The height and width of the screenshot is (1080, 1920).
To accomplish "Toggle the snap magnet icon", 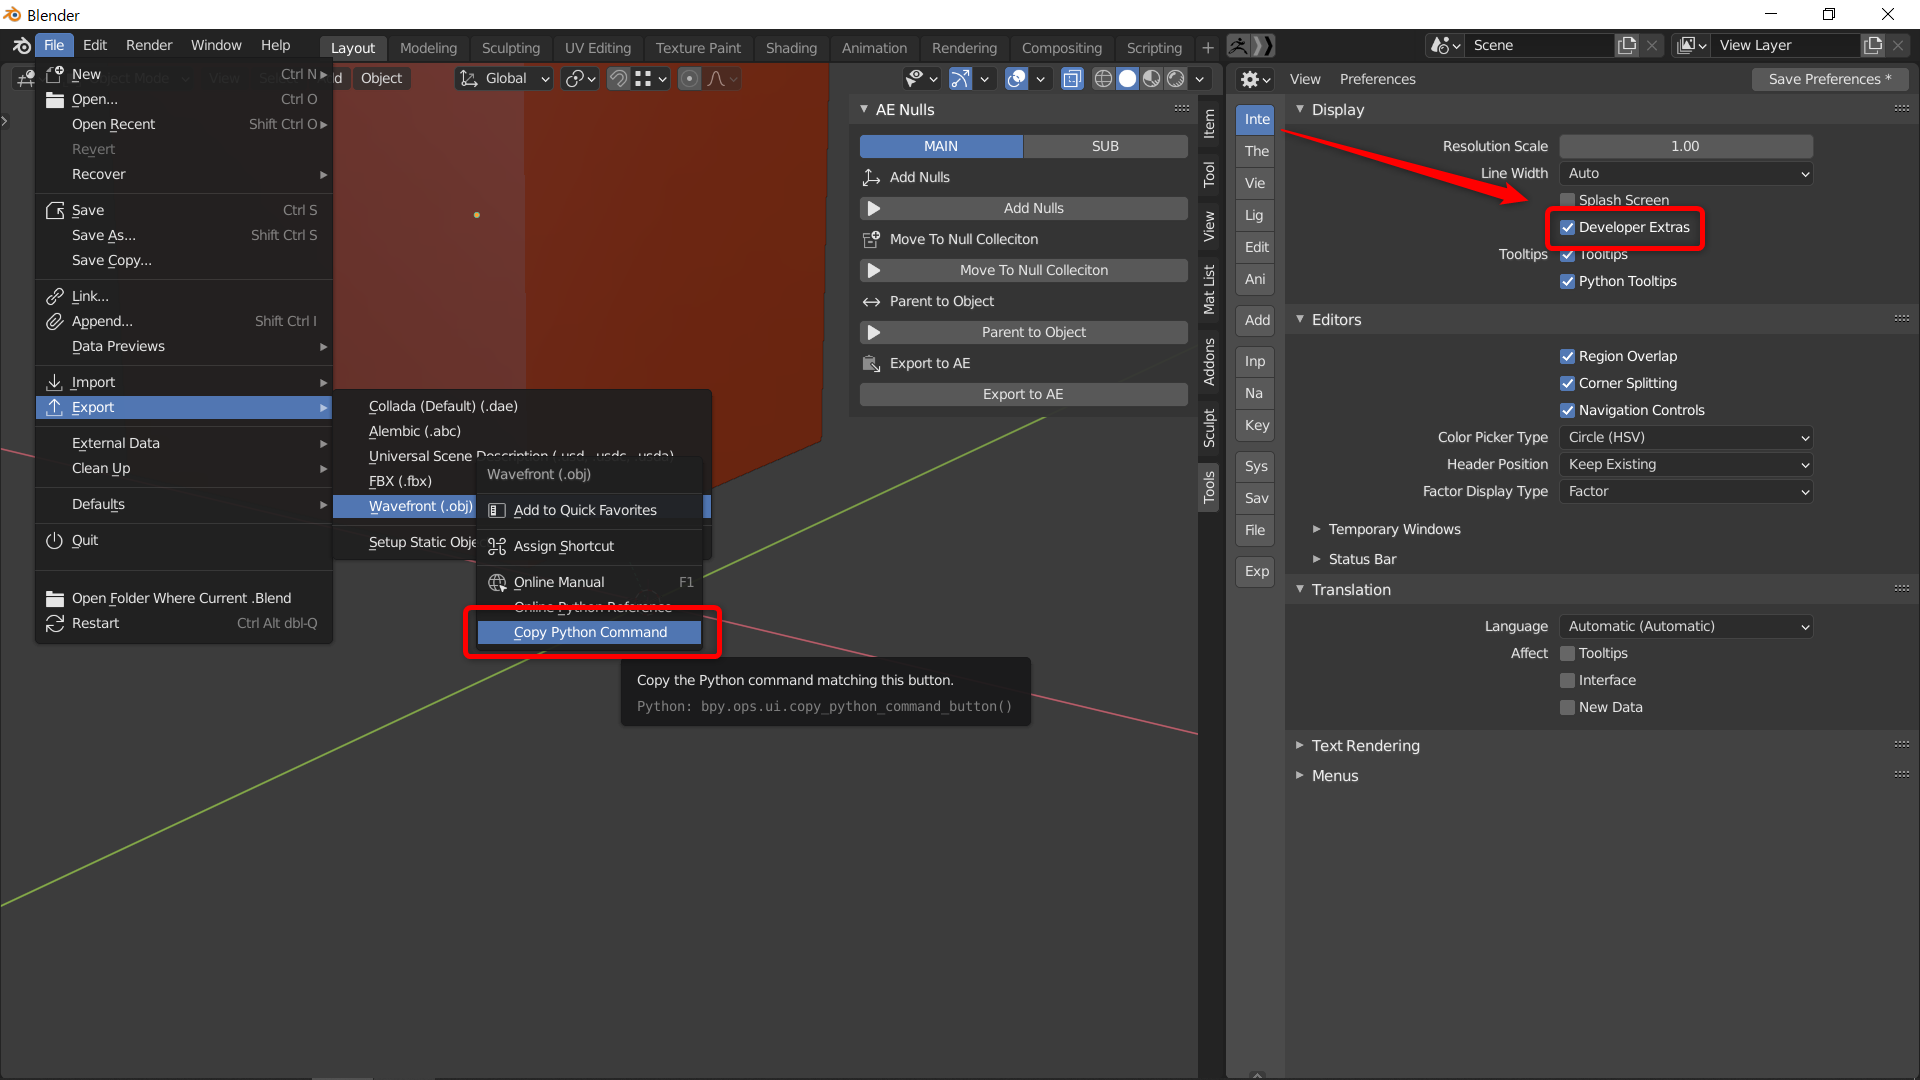I will pos(619,79).
